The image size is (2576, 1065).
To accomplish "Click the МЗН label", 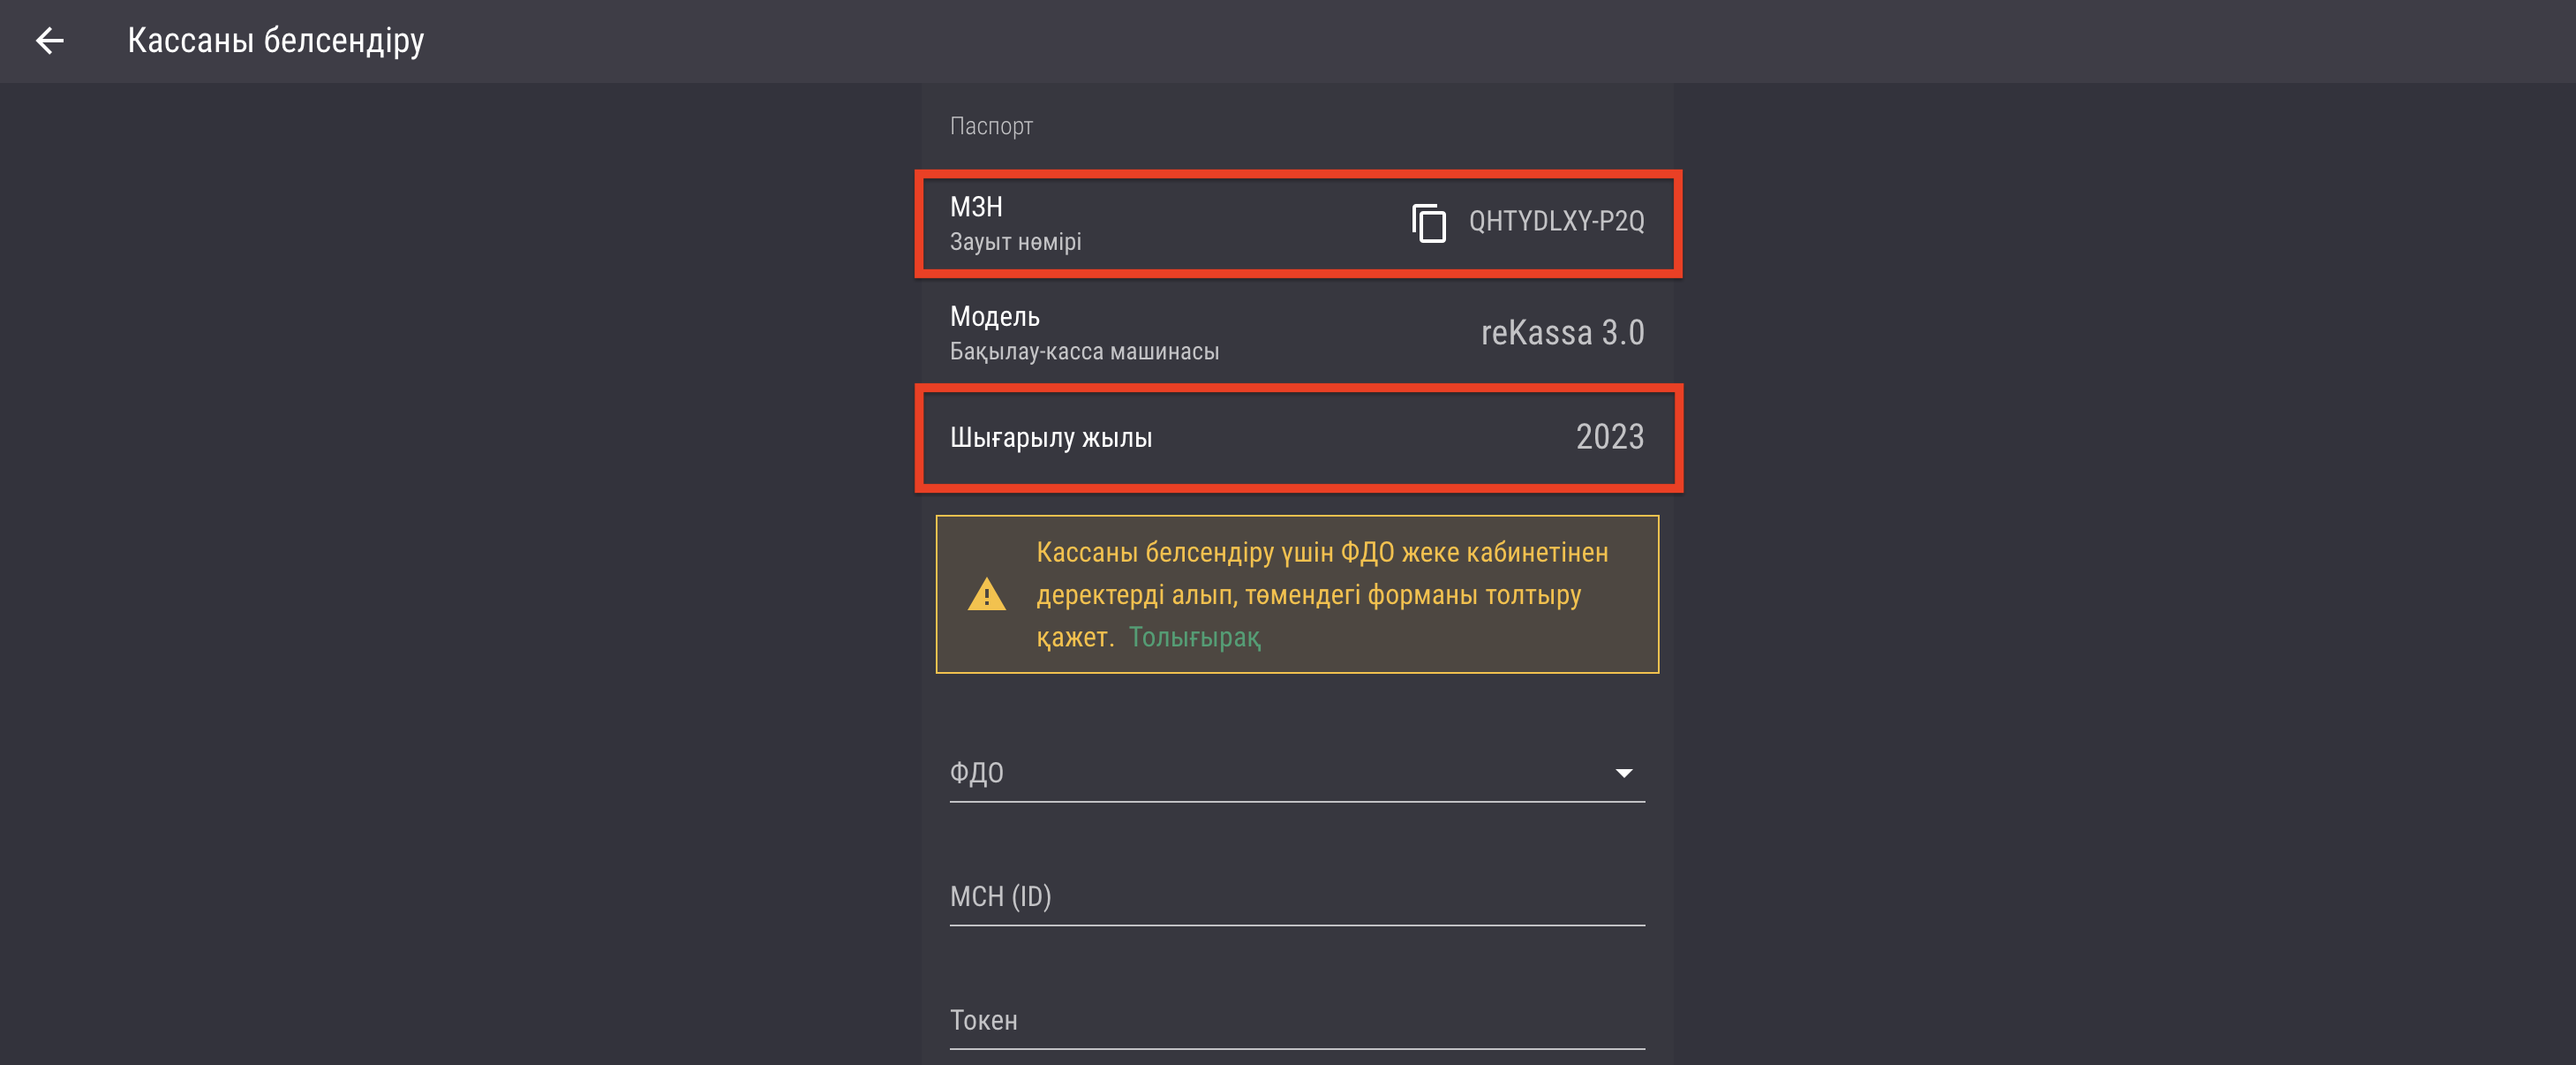I will tap(976, 207).
